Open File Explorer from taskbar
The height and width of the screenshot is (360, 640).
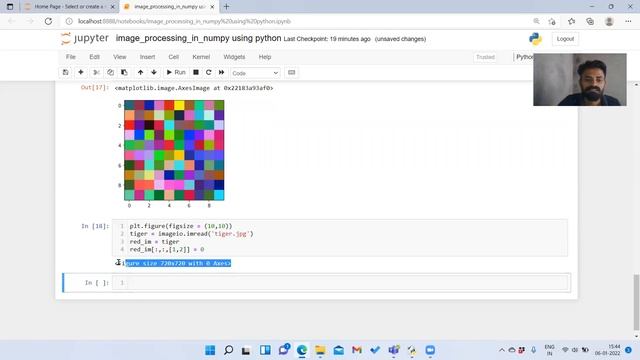click(320, 350)
